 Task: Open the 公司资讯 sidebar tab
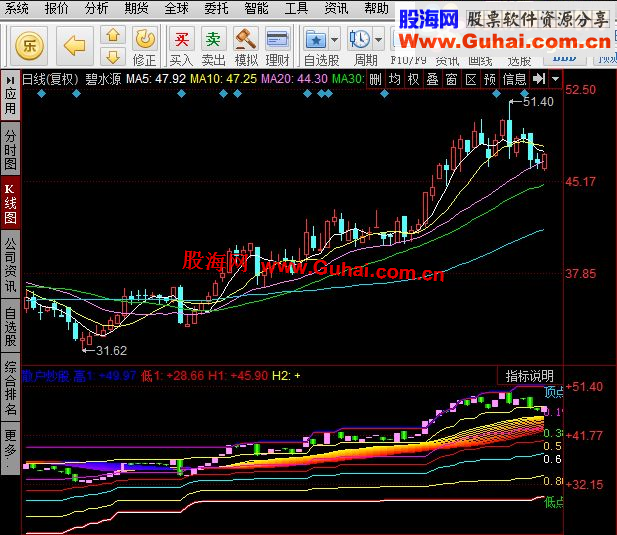[10, 264]
